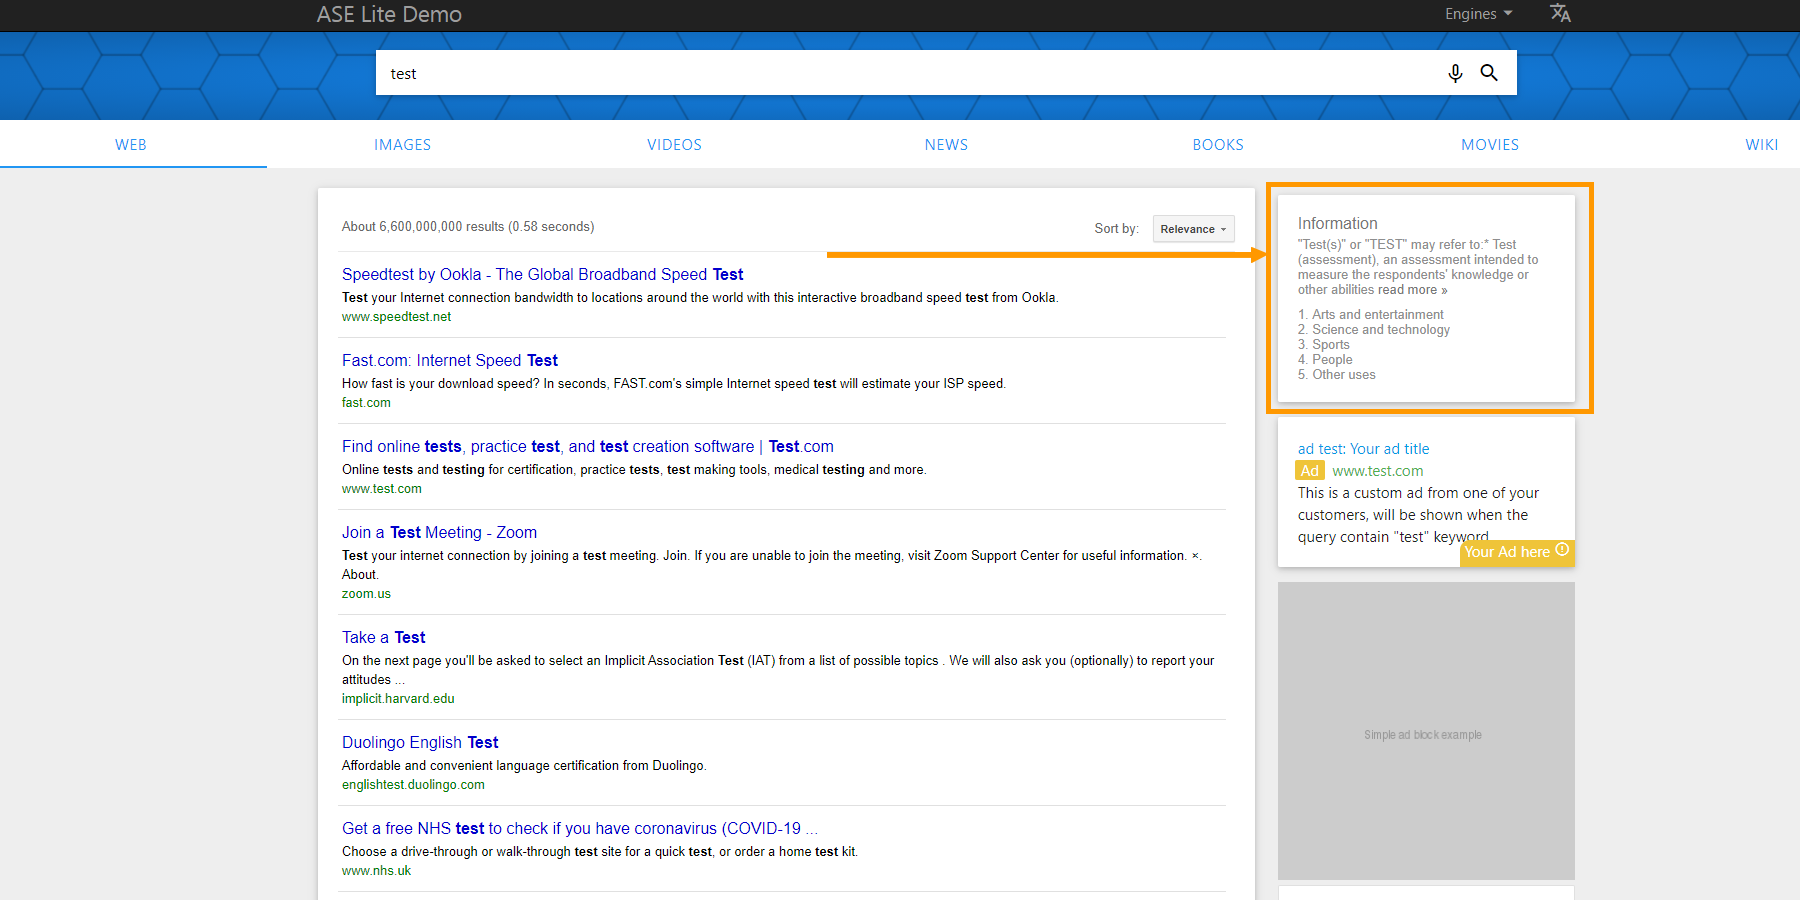This screenshot has width=1800, height=900.
Task: Switch to the VIDEOS tab
Action: [675, 145]
